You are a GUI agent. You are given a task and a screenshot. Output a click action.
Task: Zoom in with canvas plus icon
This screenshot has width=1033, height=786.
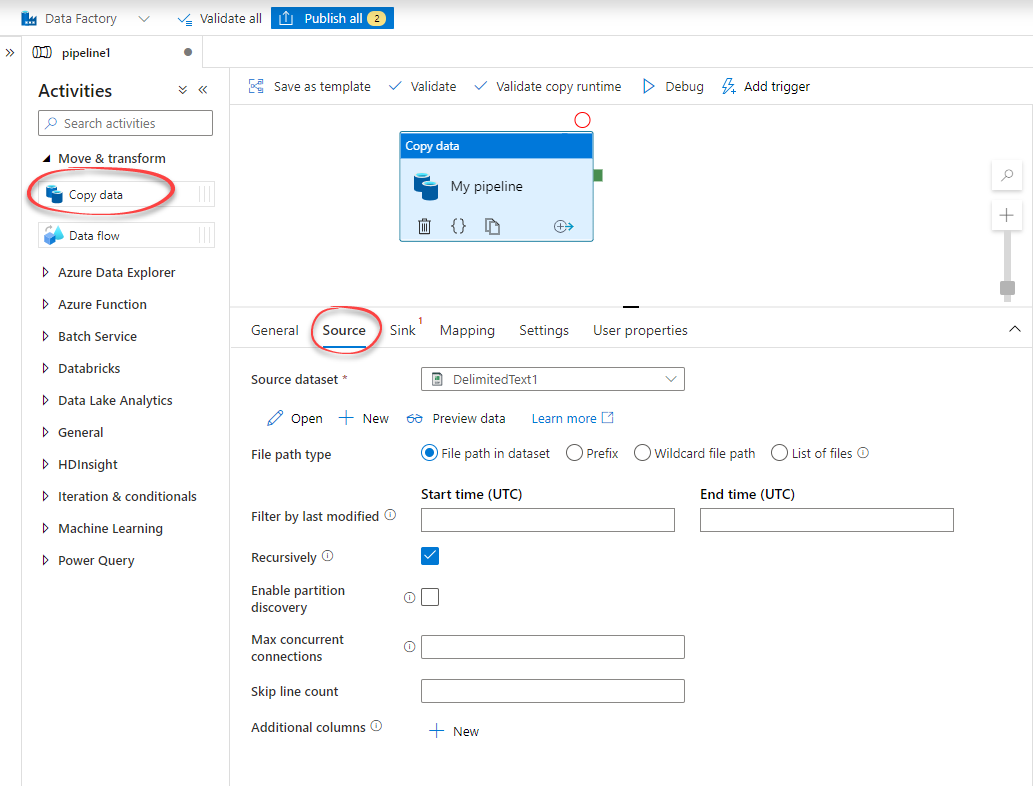click(1007, 215)
